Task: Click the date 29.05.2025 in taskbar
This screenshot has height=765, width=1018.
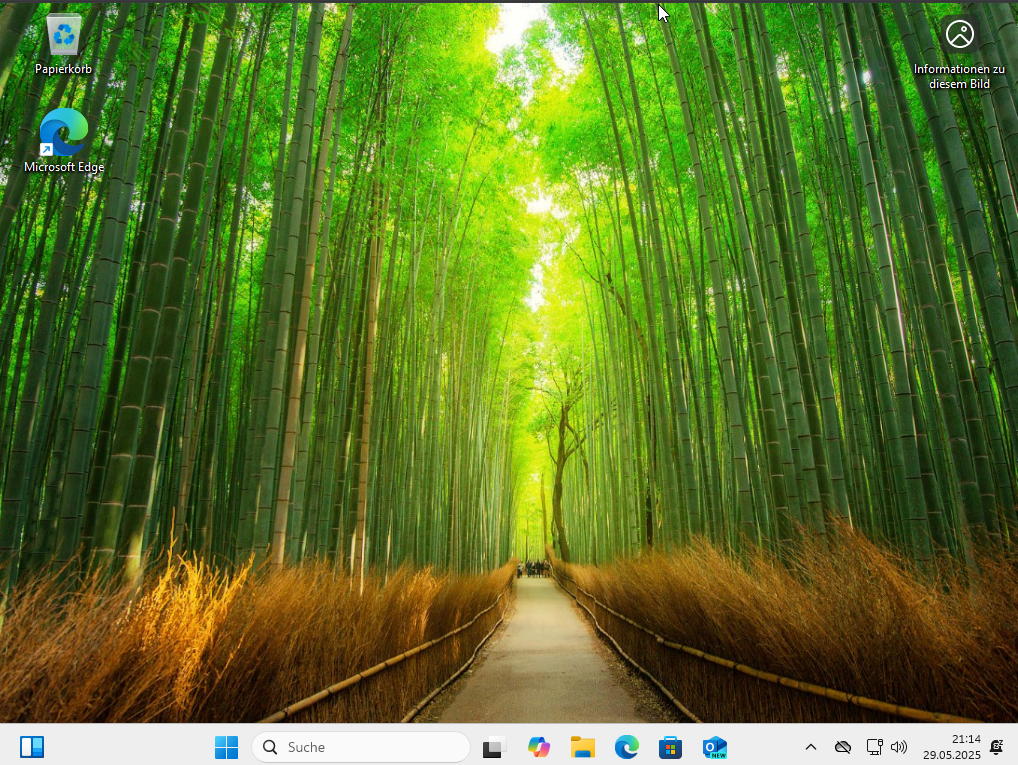Action: 951,755
